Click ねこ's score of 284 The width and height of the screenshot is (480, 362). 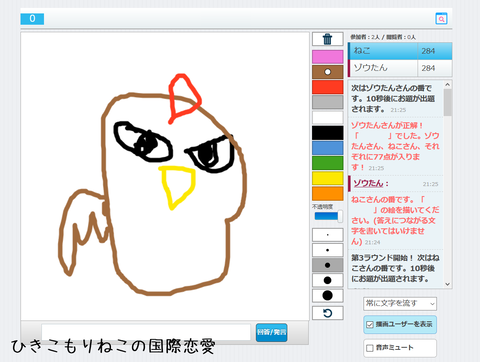(x=428, y=51)
